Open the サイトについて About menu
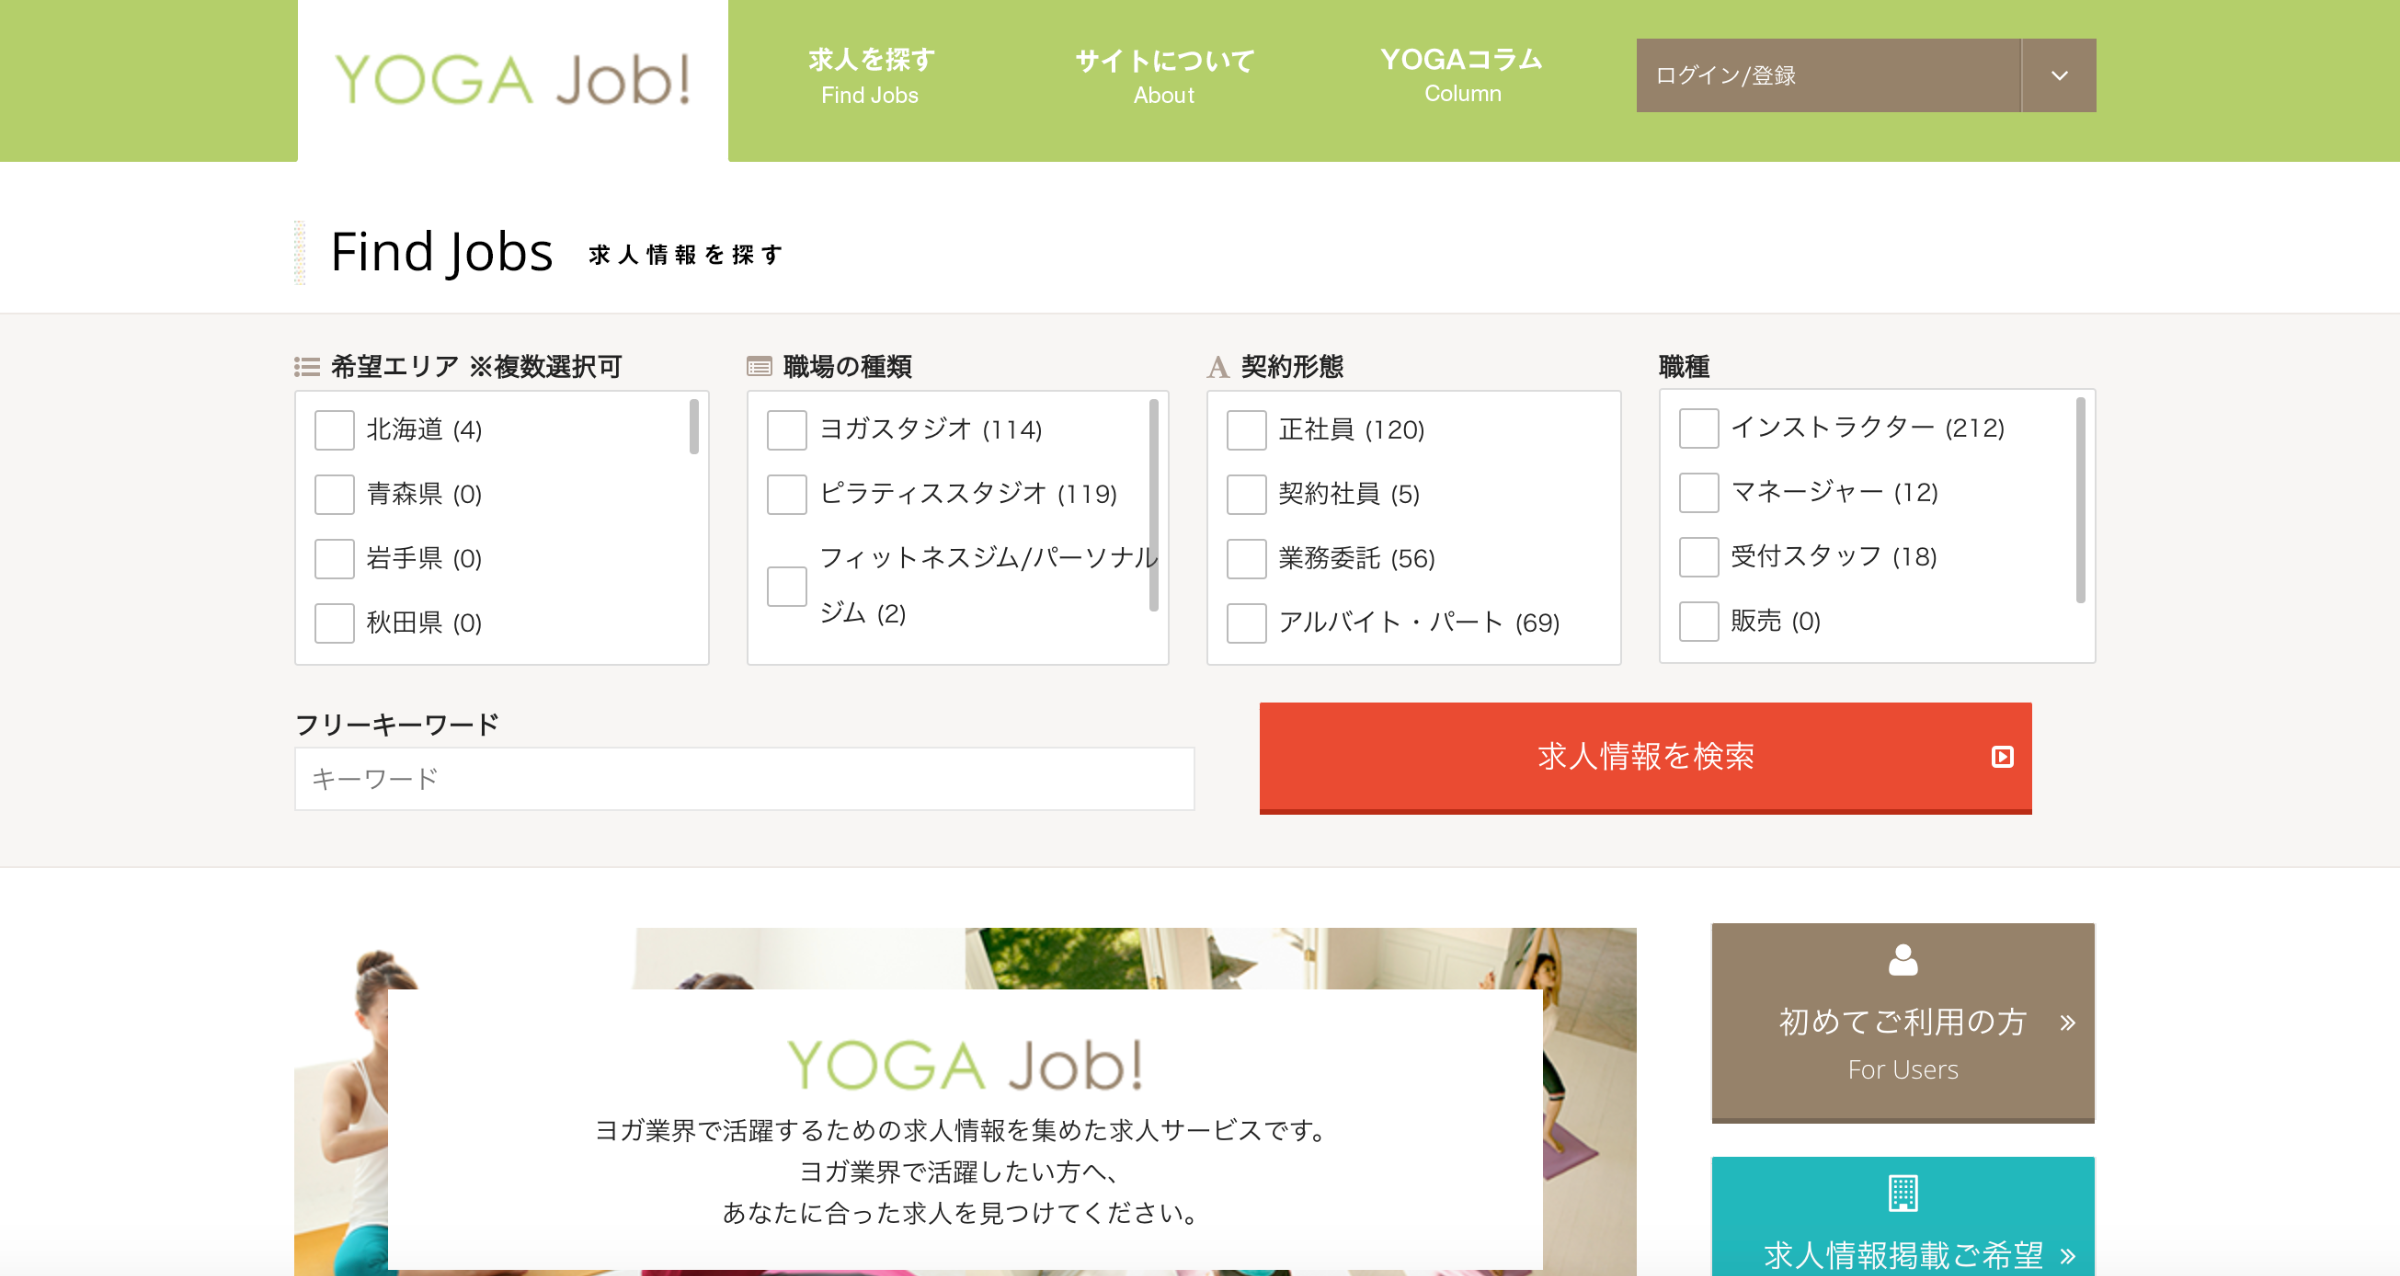 1164,76
